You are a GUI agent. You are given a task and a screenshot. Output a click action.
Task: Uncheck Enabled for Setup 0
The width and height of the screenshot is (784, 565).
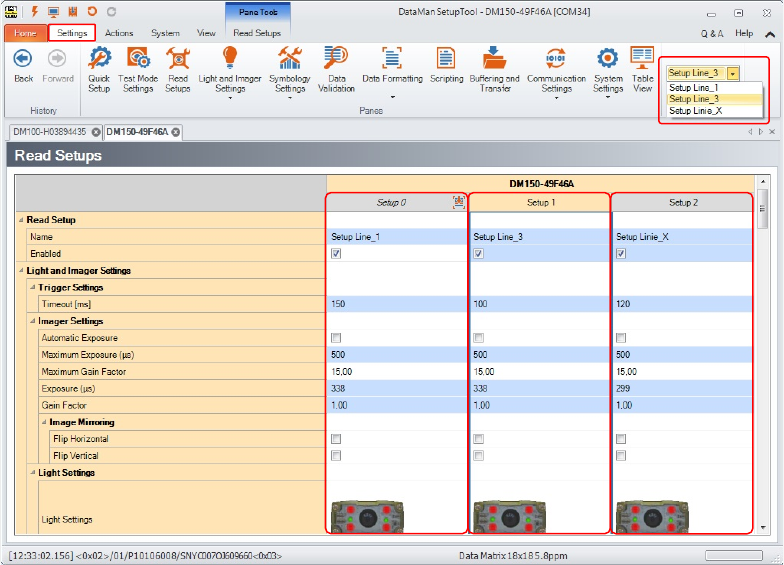[336, 254]
